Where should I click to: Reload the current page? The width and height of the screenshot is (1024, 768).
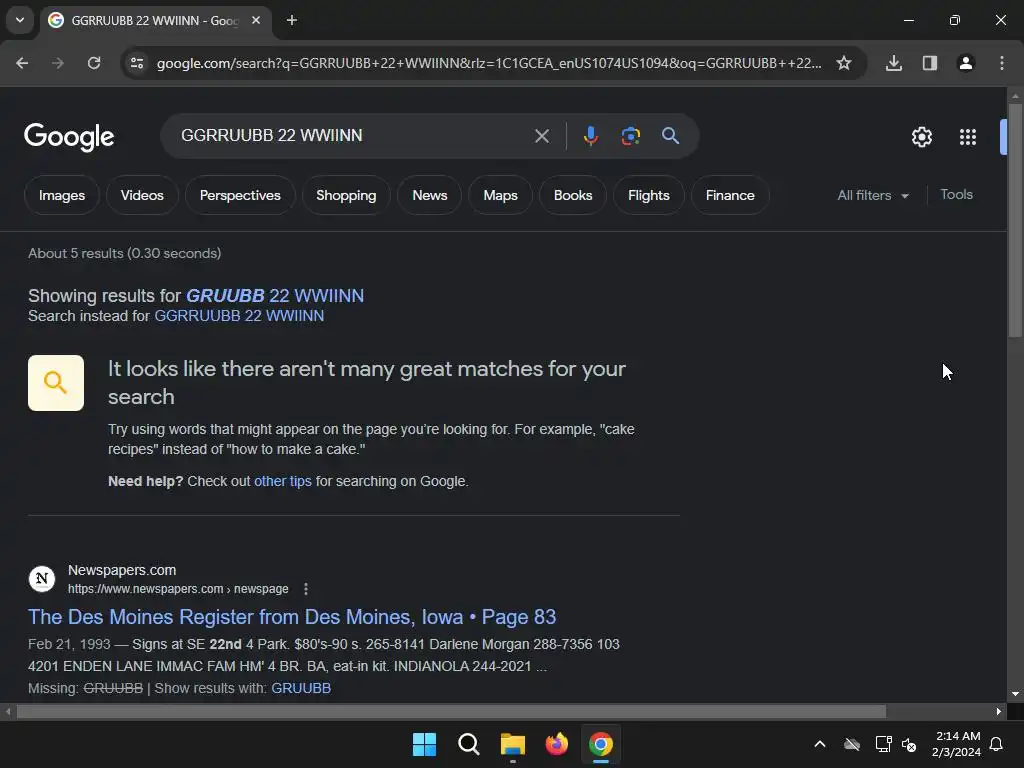[x=94, y=63]
